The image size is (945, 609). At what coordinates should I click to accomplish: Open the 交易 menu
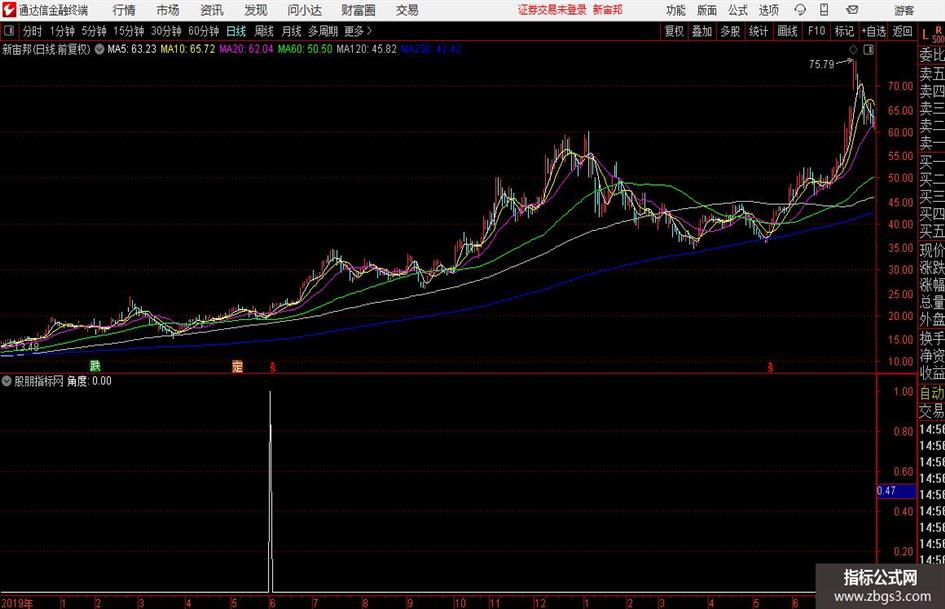pyautogui.click(x=407, y=10)
